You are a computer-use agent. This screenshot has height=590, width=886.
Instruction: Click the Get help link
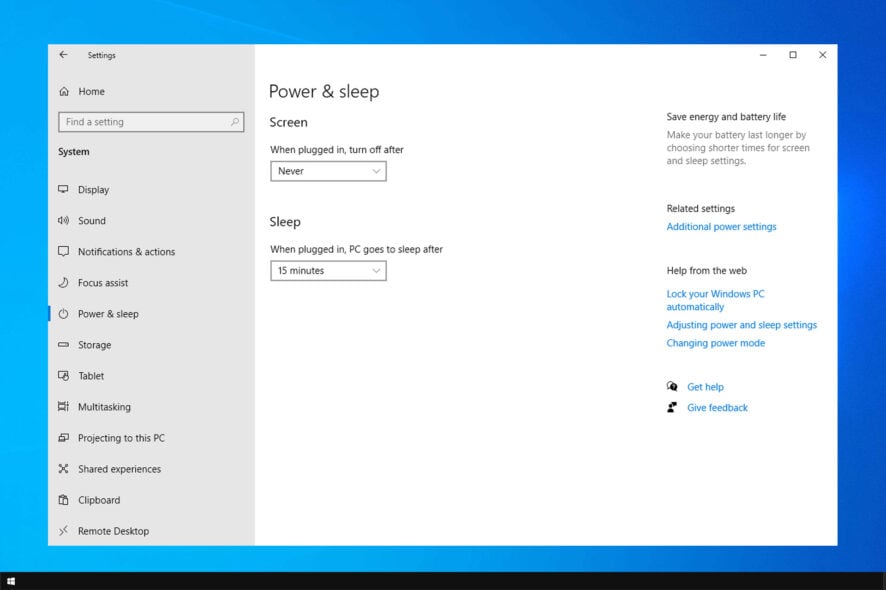click(705, 387)
